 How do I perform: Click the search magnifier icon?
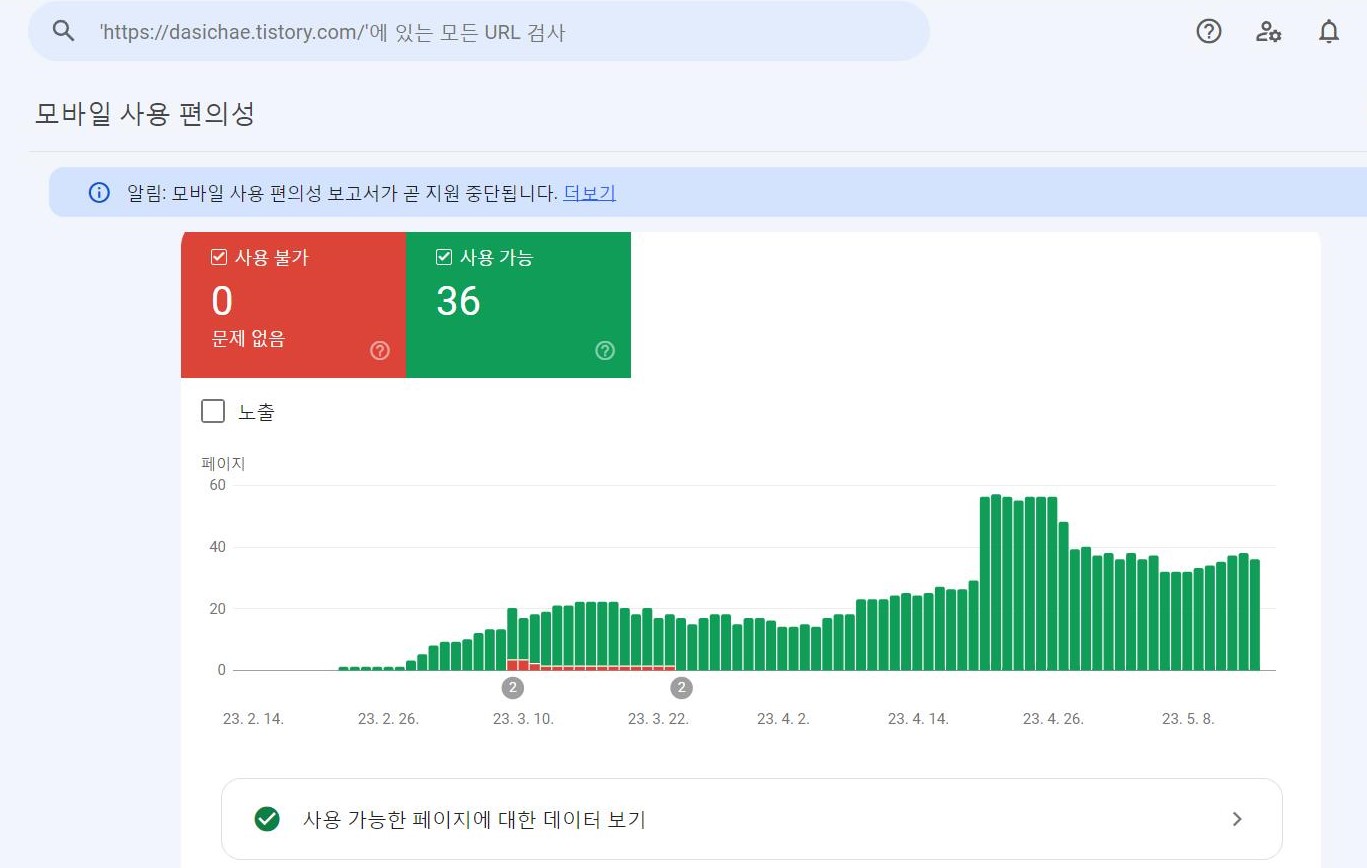62,30
